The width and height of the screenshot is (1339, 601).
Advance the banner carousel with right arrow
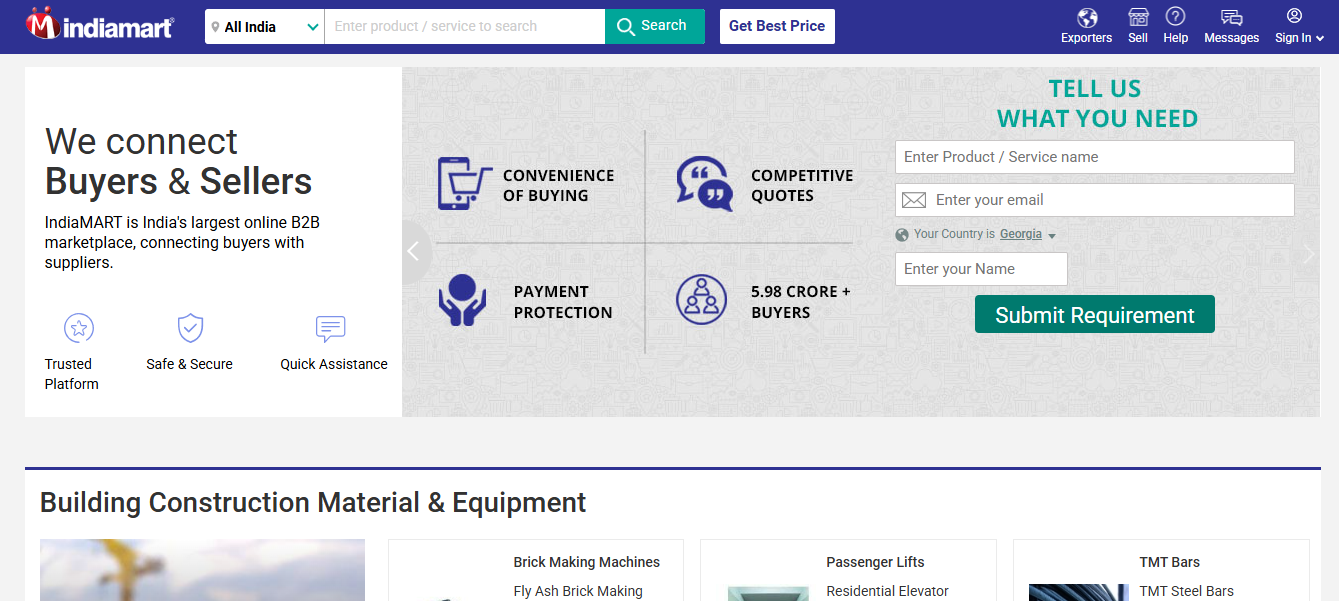pyautogui.click(x=1308, y=253)
